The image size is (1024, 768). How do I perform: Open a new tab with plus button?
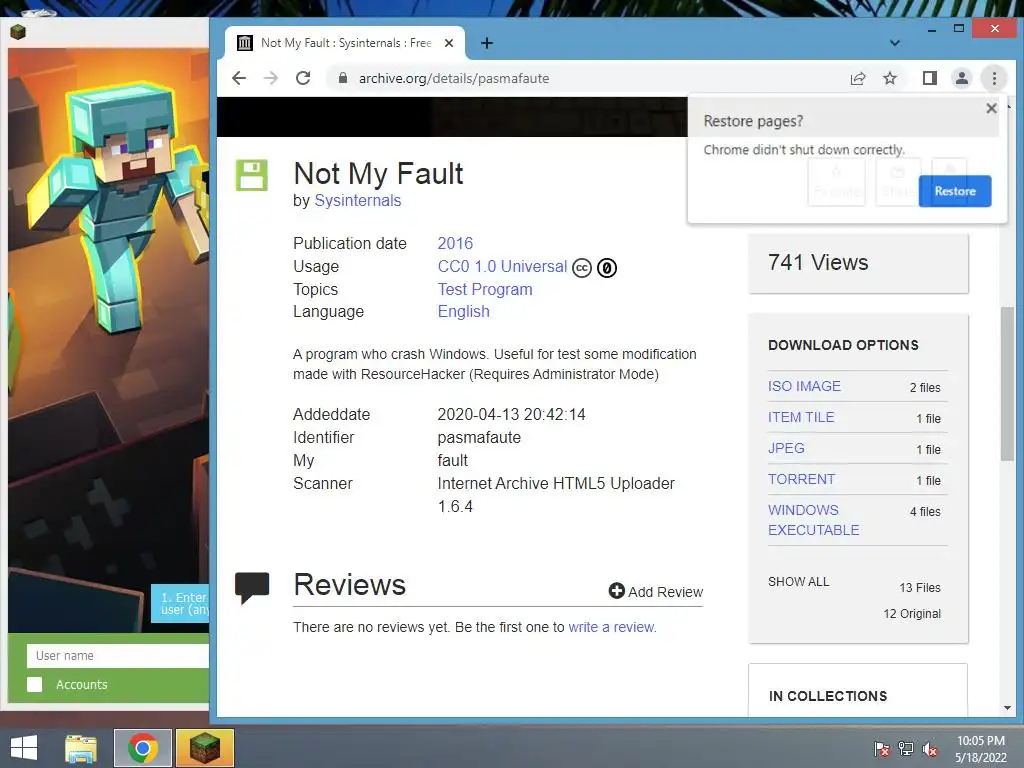(487, 43)
